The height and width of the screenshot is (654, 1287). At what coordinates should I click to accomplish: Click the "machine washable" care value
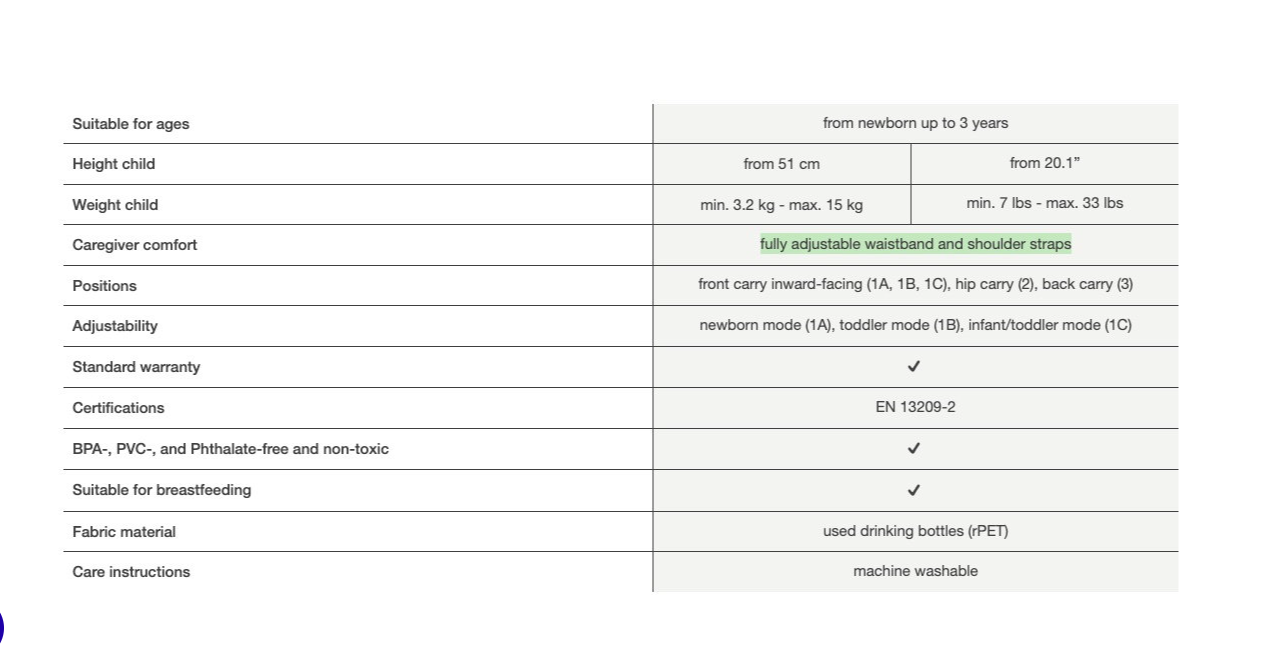tap(915, 571)
